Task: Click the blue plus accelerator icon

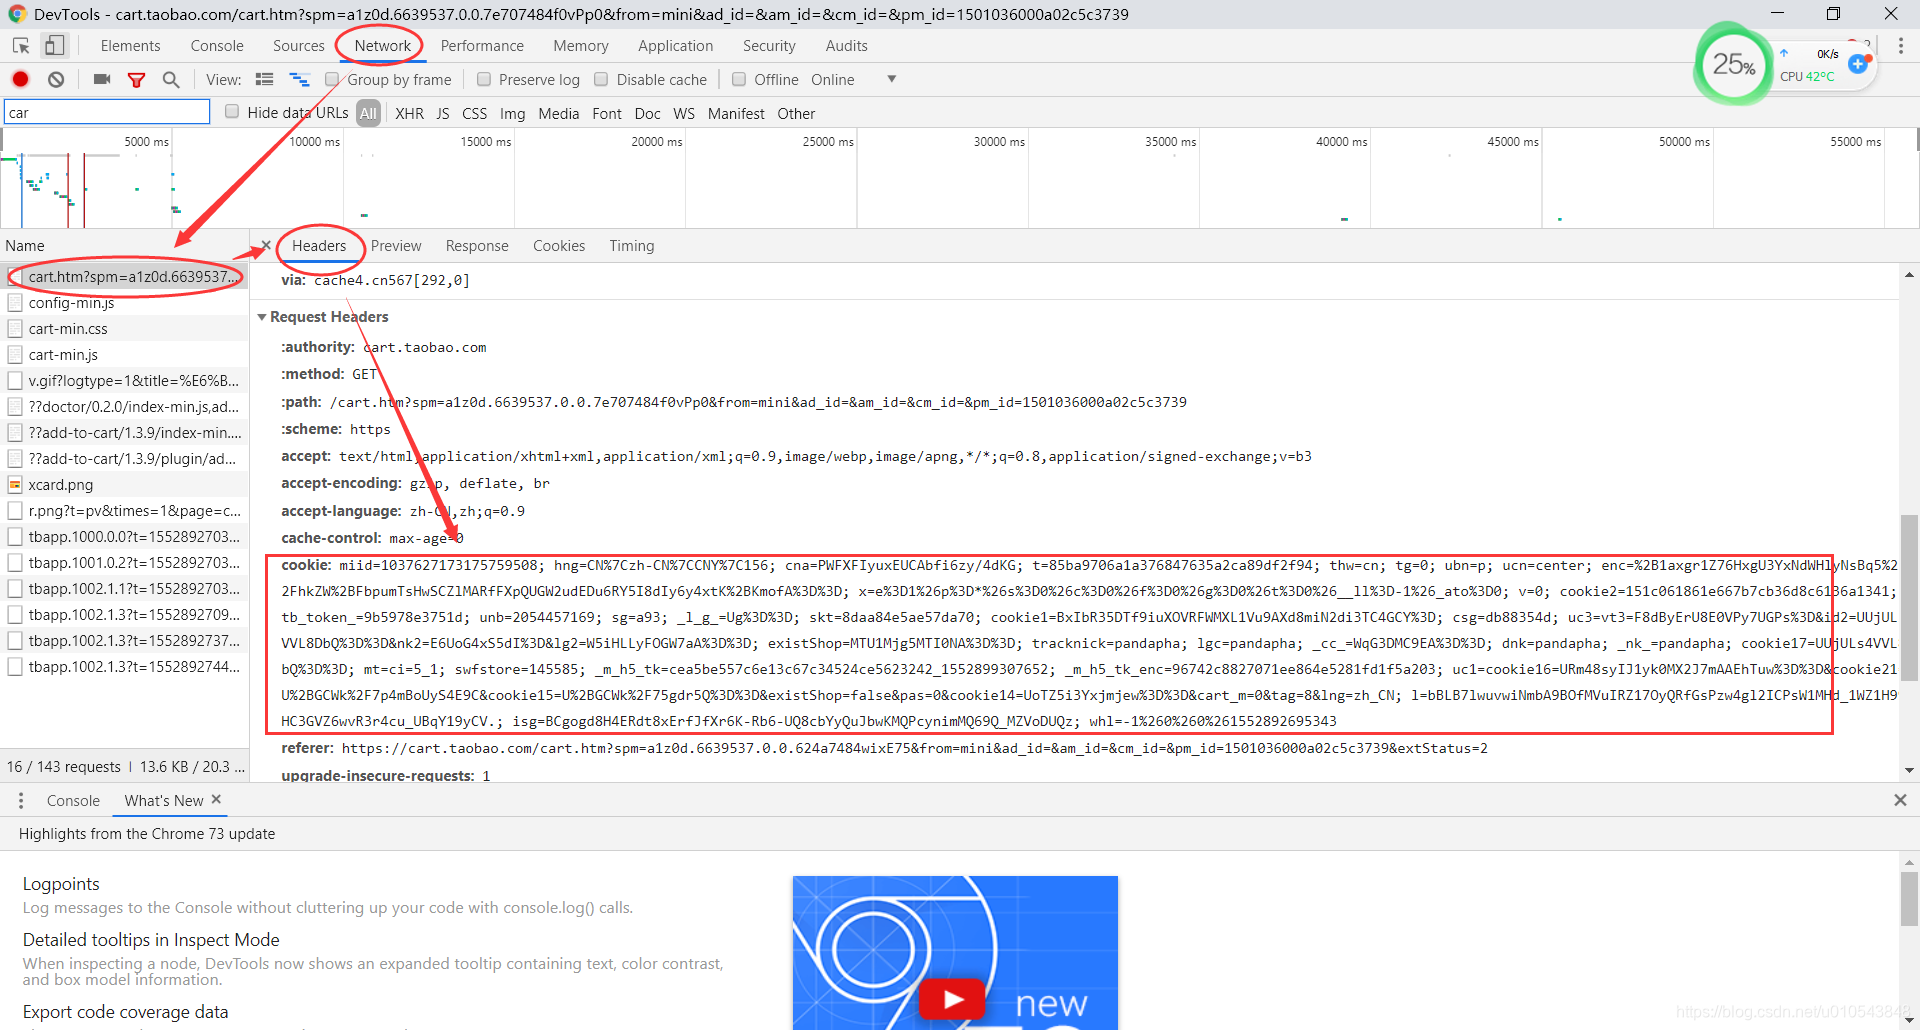Action: (x=1858, y=64)
